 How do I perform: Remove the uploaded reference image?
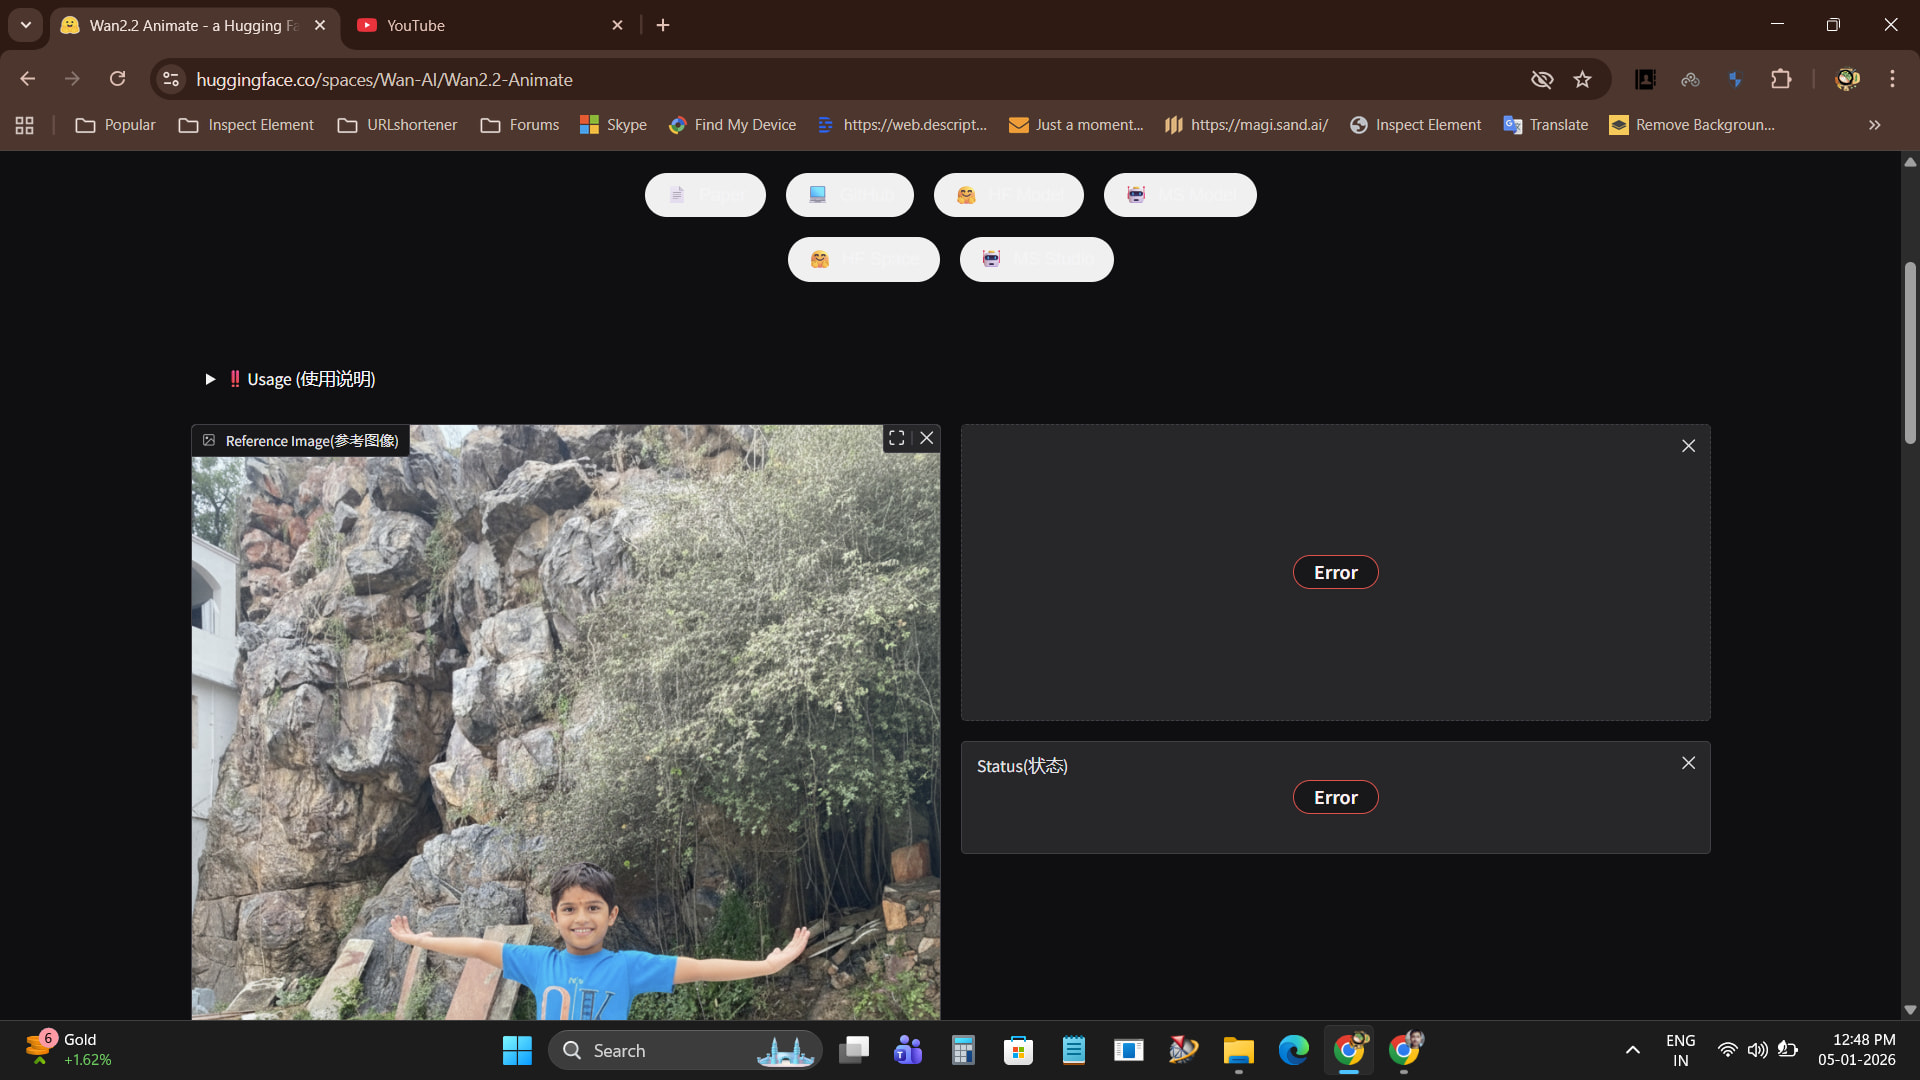coord(927,438)
